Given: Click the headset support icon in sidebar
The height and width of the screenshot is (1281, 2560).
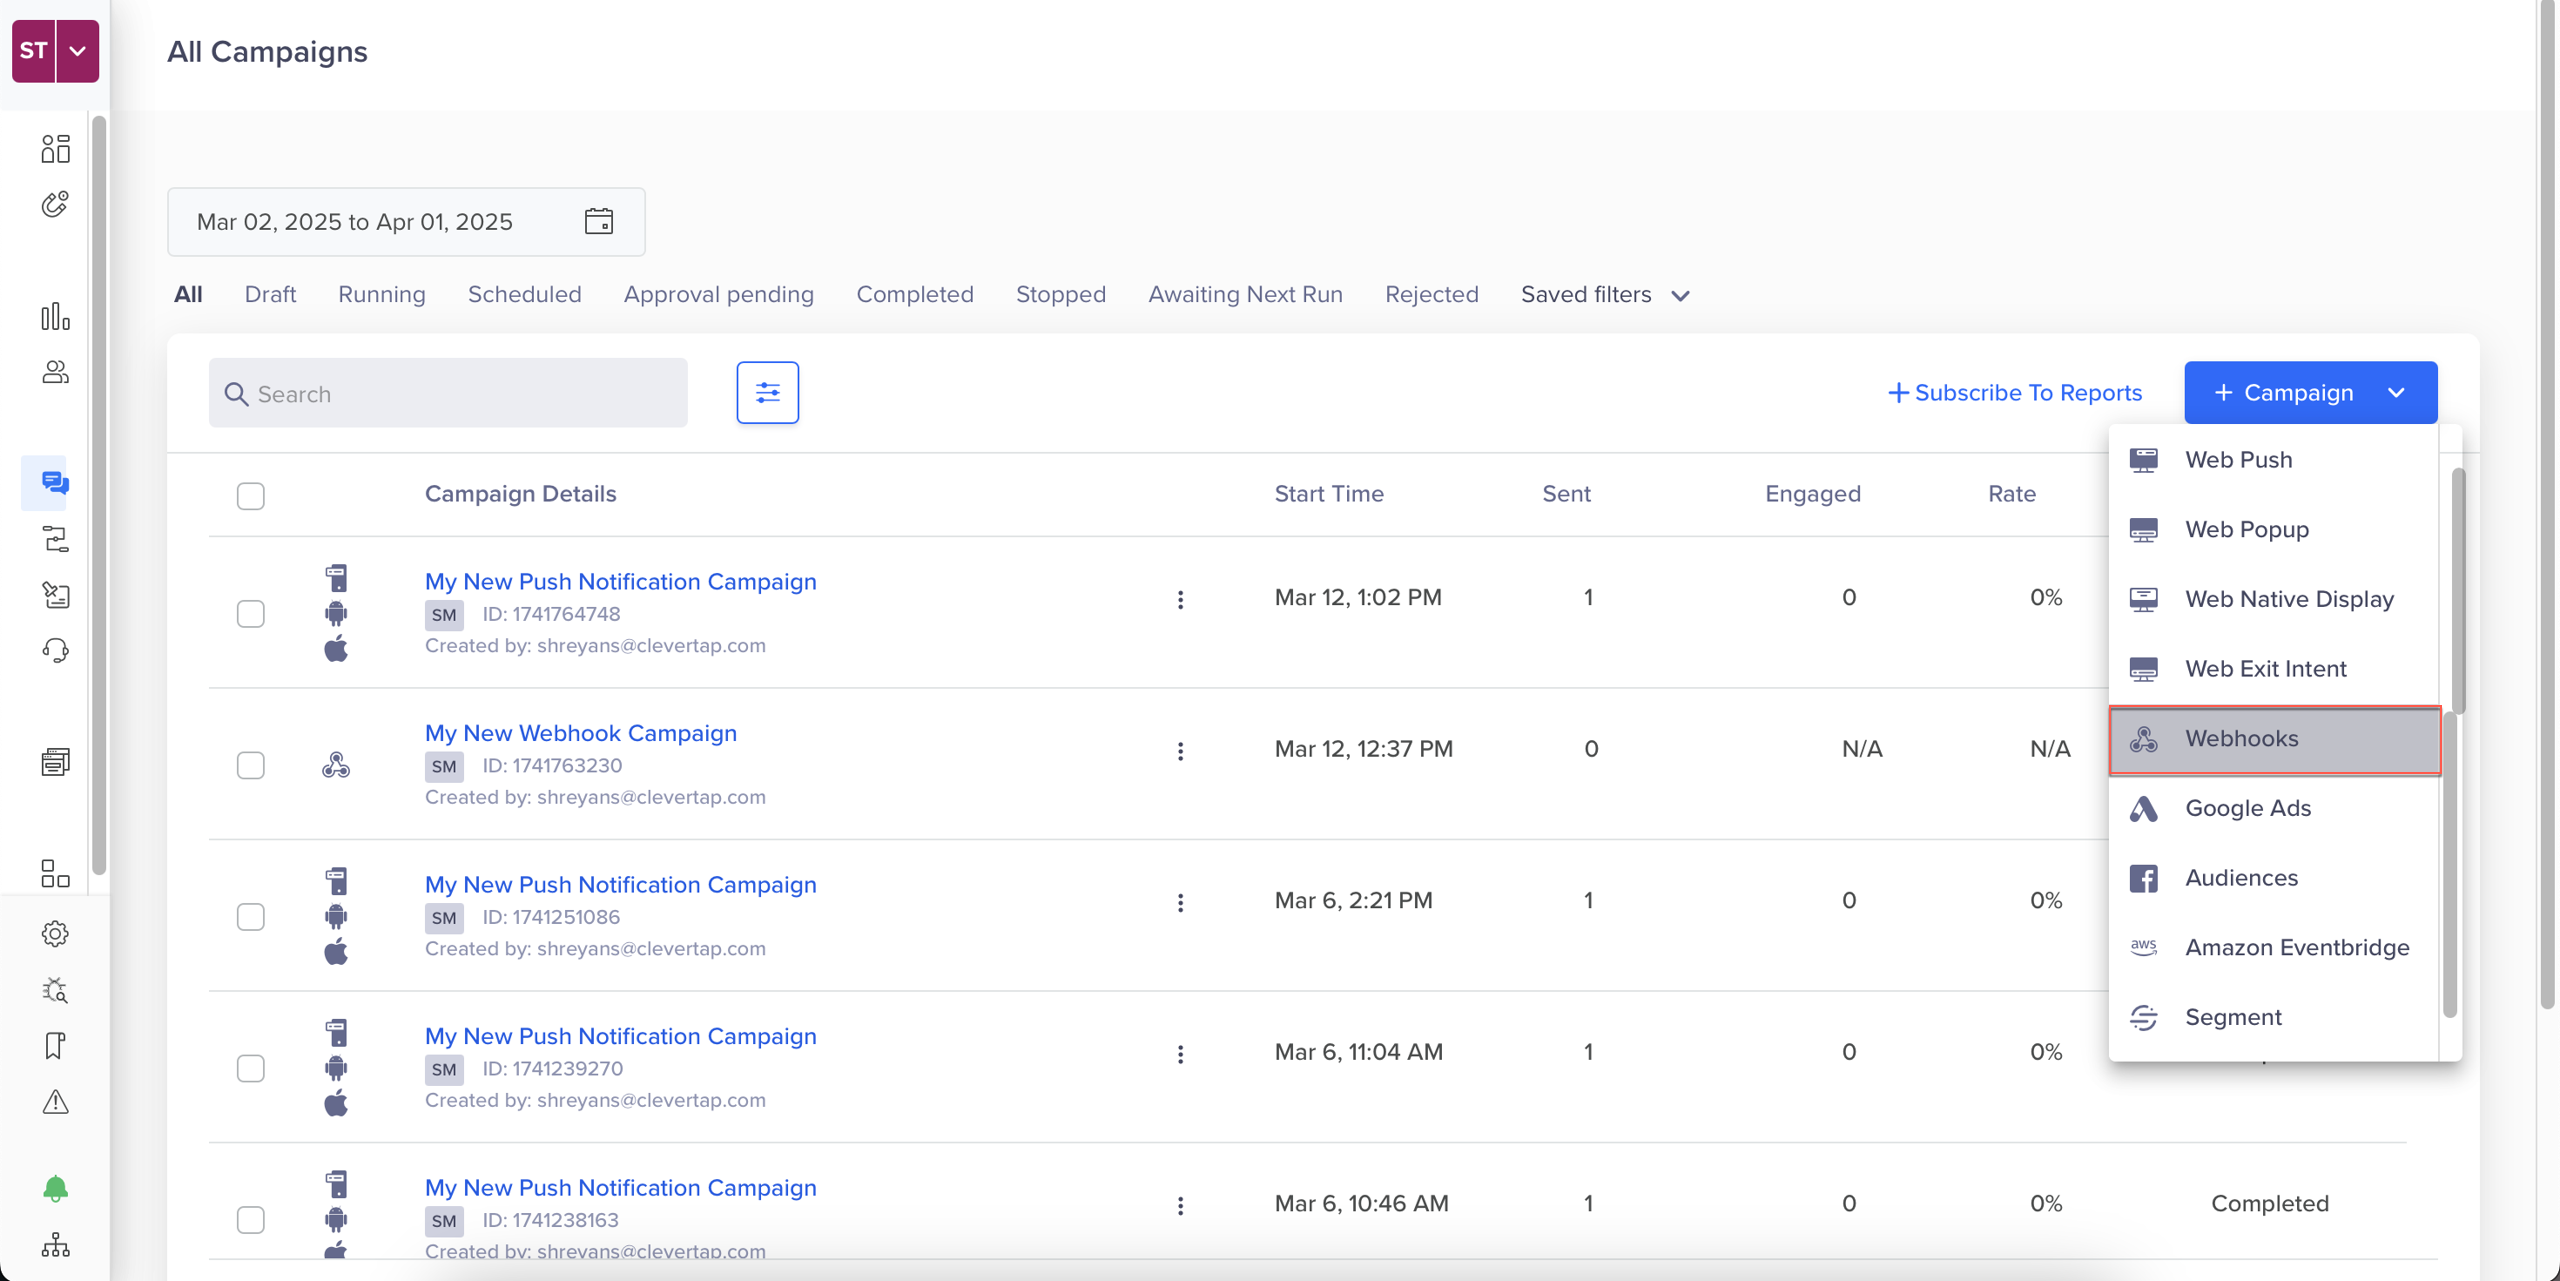Looking at the screenshot, I should 55,651.
